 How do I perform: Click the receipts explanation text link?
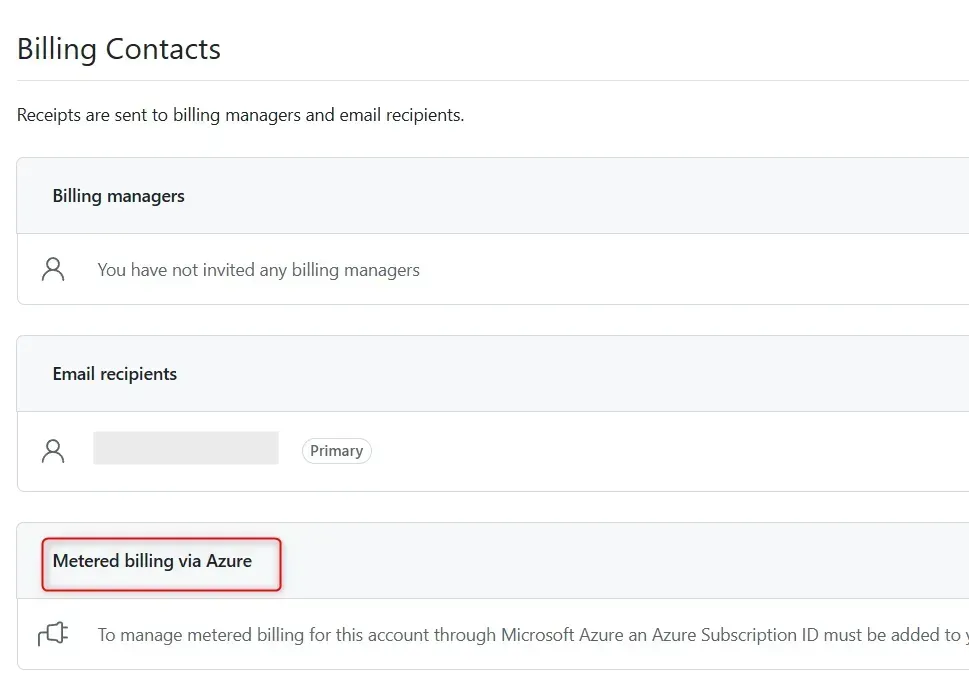(x=240, y=114)
